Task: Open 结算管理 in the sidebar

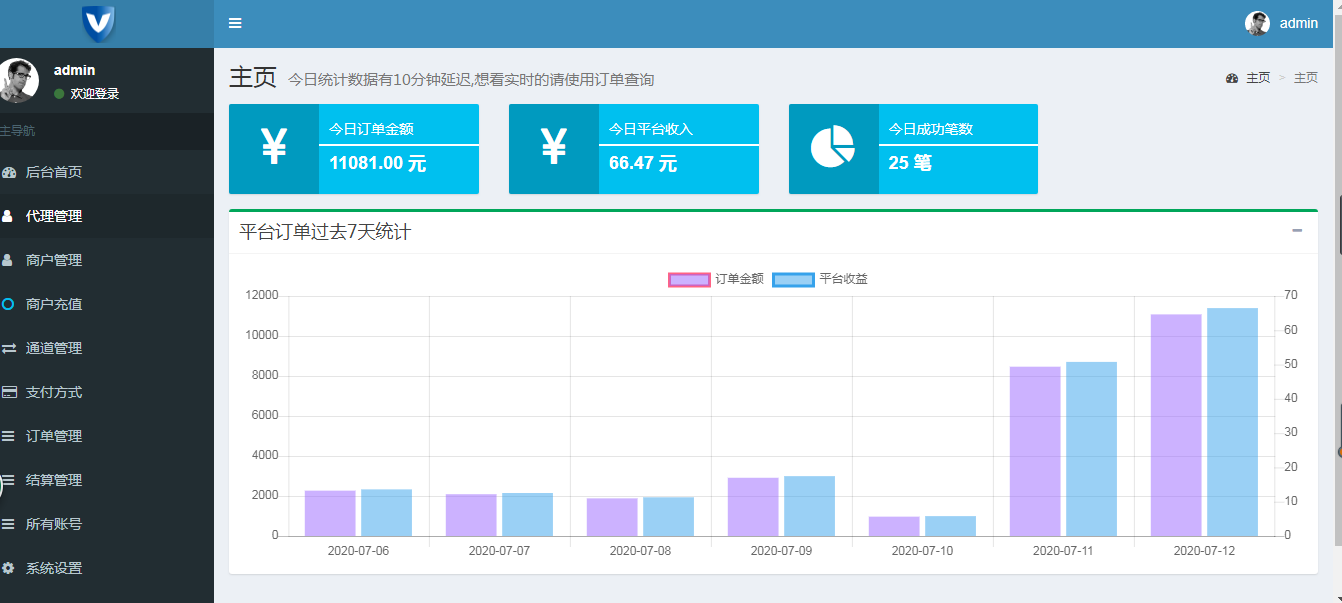Action: (54, 480)
